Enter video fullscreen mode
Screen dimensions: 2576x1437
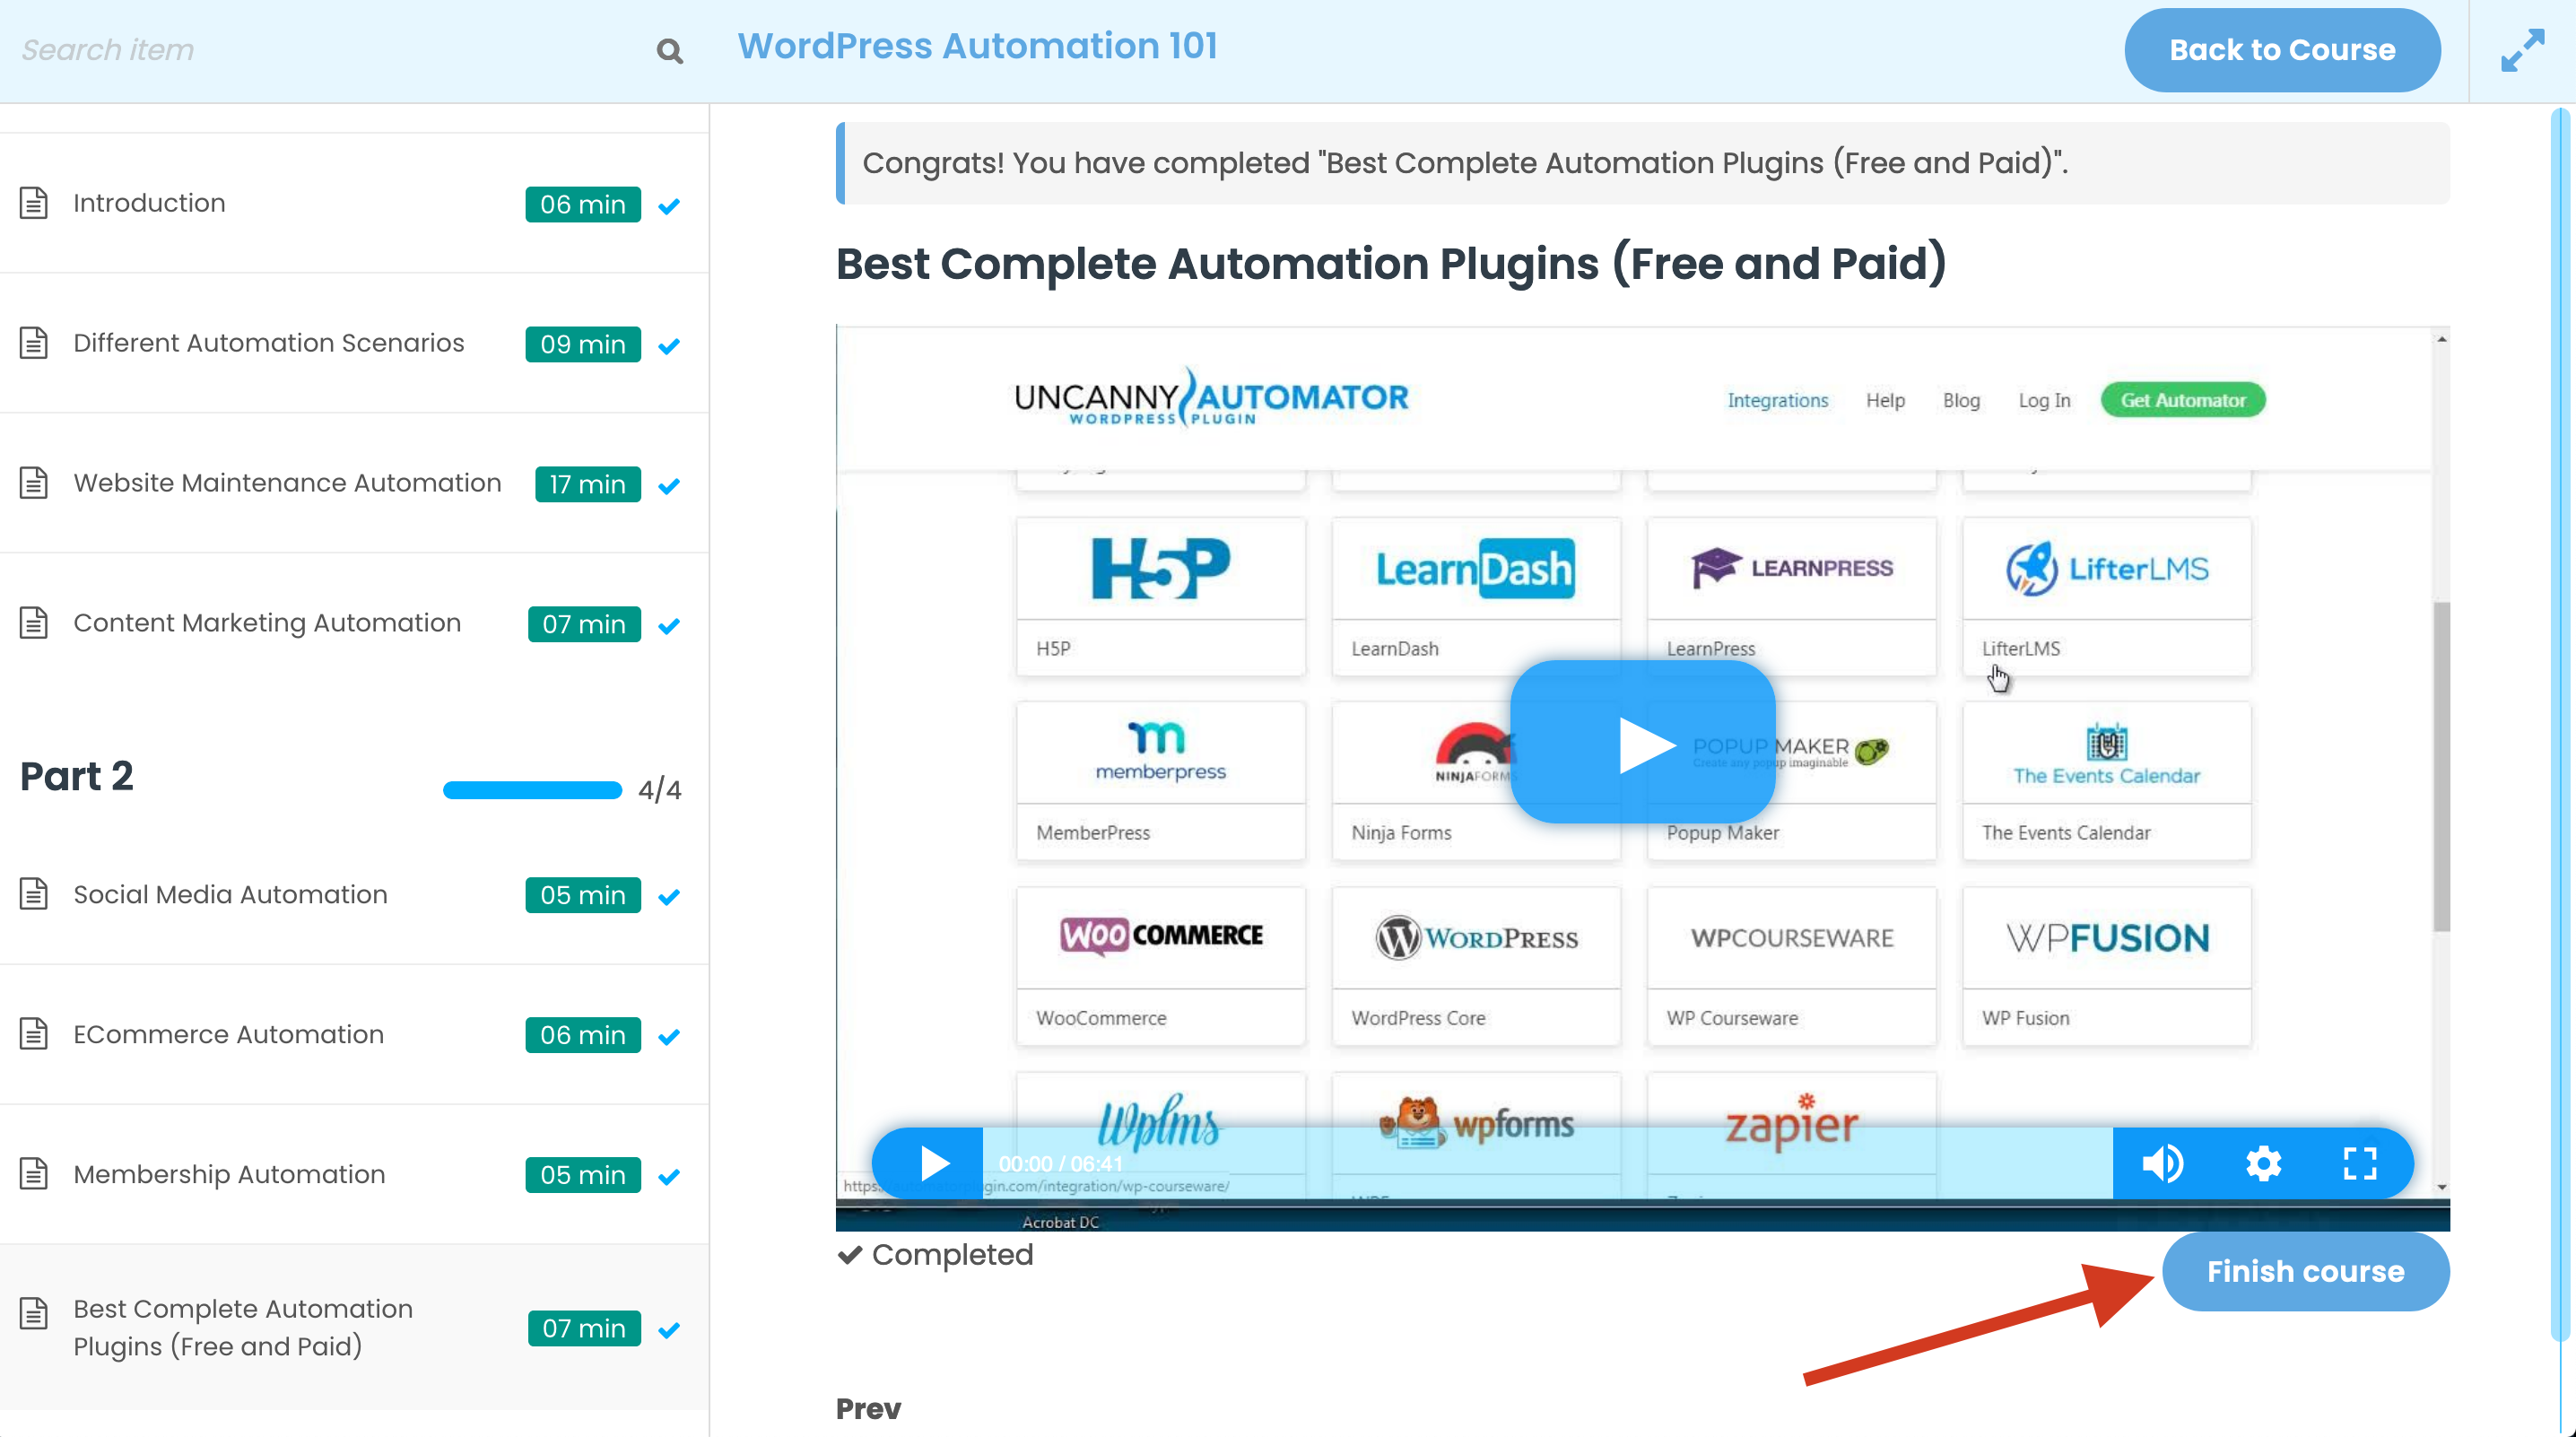[2360, 1164]
